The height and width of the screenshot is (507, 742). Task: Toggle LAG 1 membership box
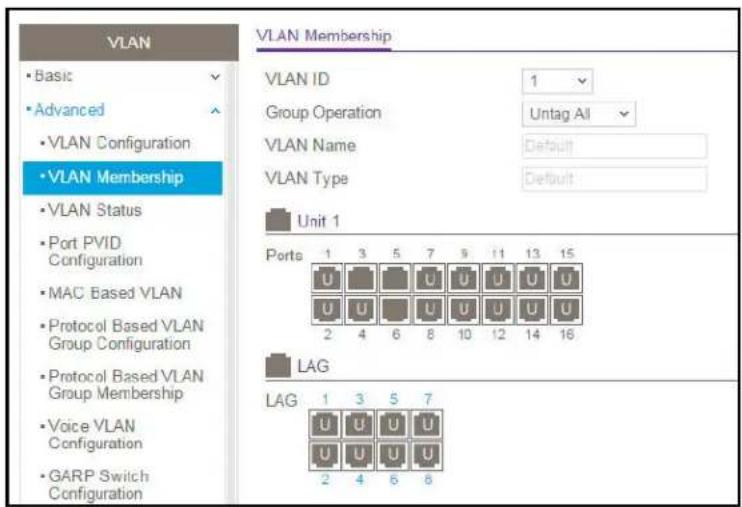(325, 424)
